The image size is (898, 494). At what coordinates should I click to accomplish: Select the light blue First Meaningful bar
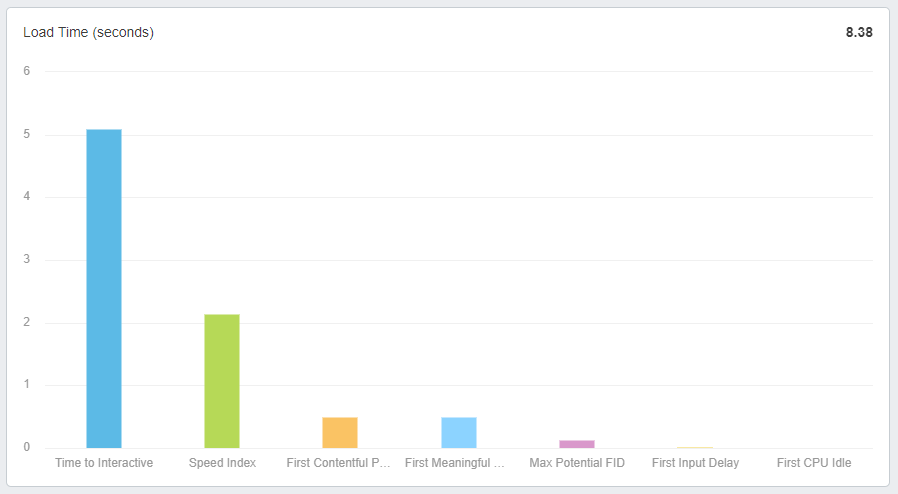coord(459,433)
